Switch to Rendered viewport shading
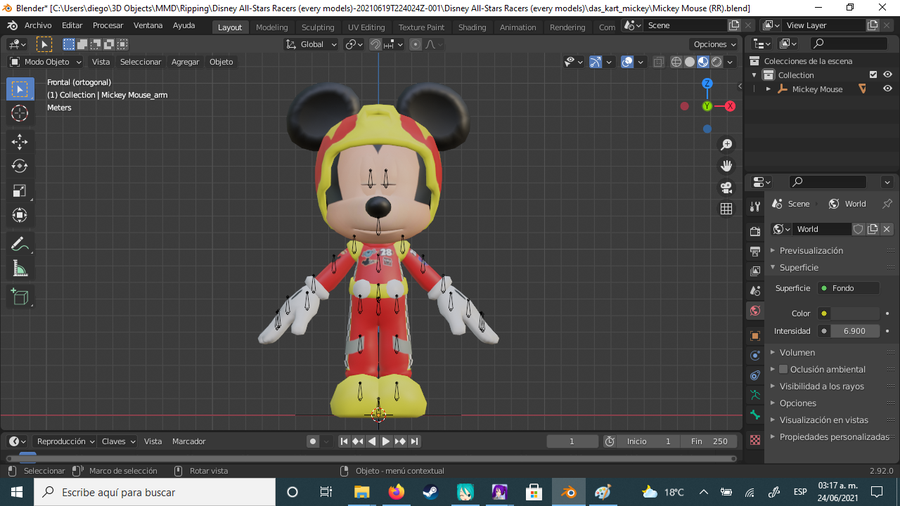The image size is (900, 506). coord(716,62)
